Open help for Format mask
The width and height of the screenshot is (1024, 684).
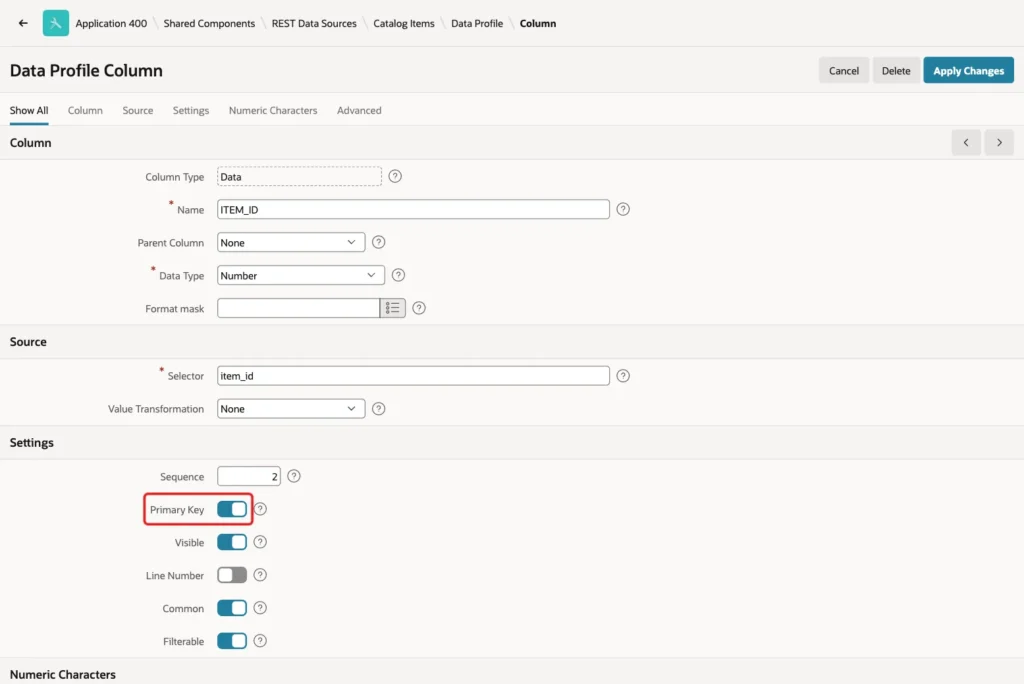[x=419, y=308]
